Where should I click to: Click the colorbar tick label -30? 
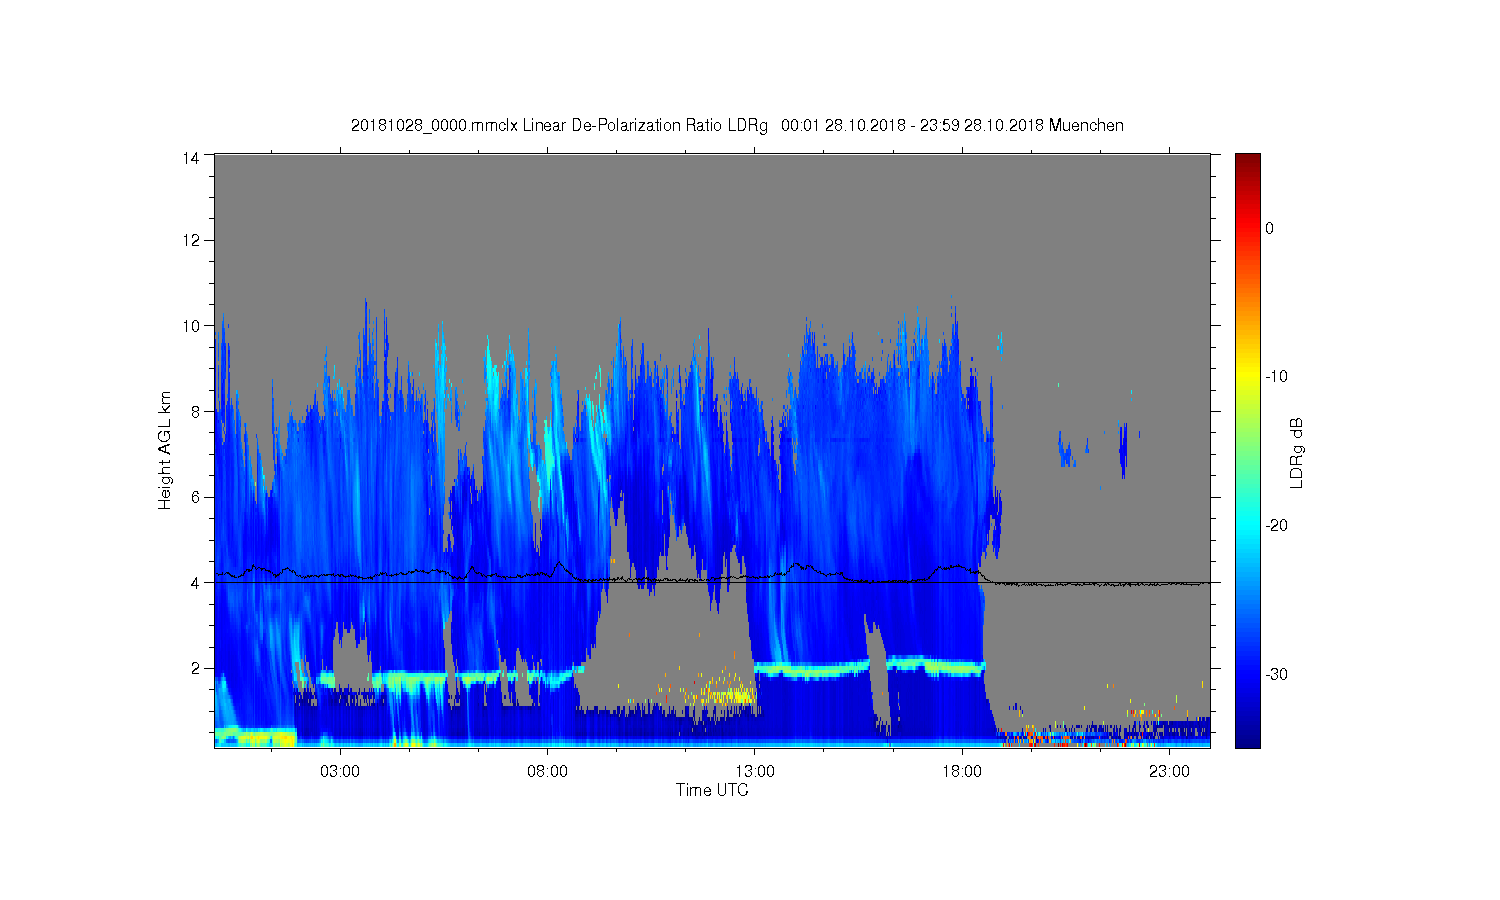(x=1276, y=675)
